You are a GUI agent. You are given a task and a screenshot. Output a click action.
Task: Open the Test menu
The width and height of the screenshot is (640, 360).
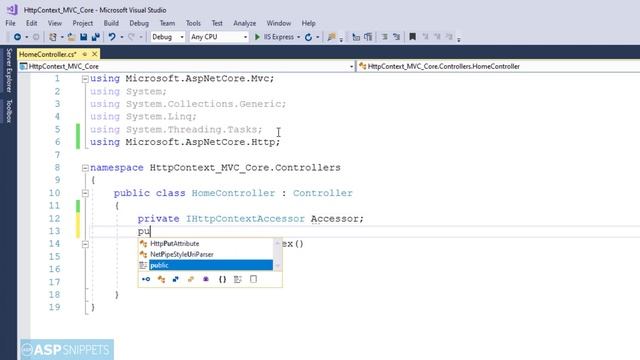click(x=217, y=23)
